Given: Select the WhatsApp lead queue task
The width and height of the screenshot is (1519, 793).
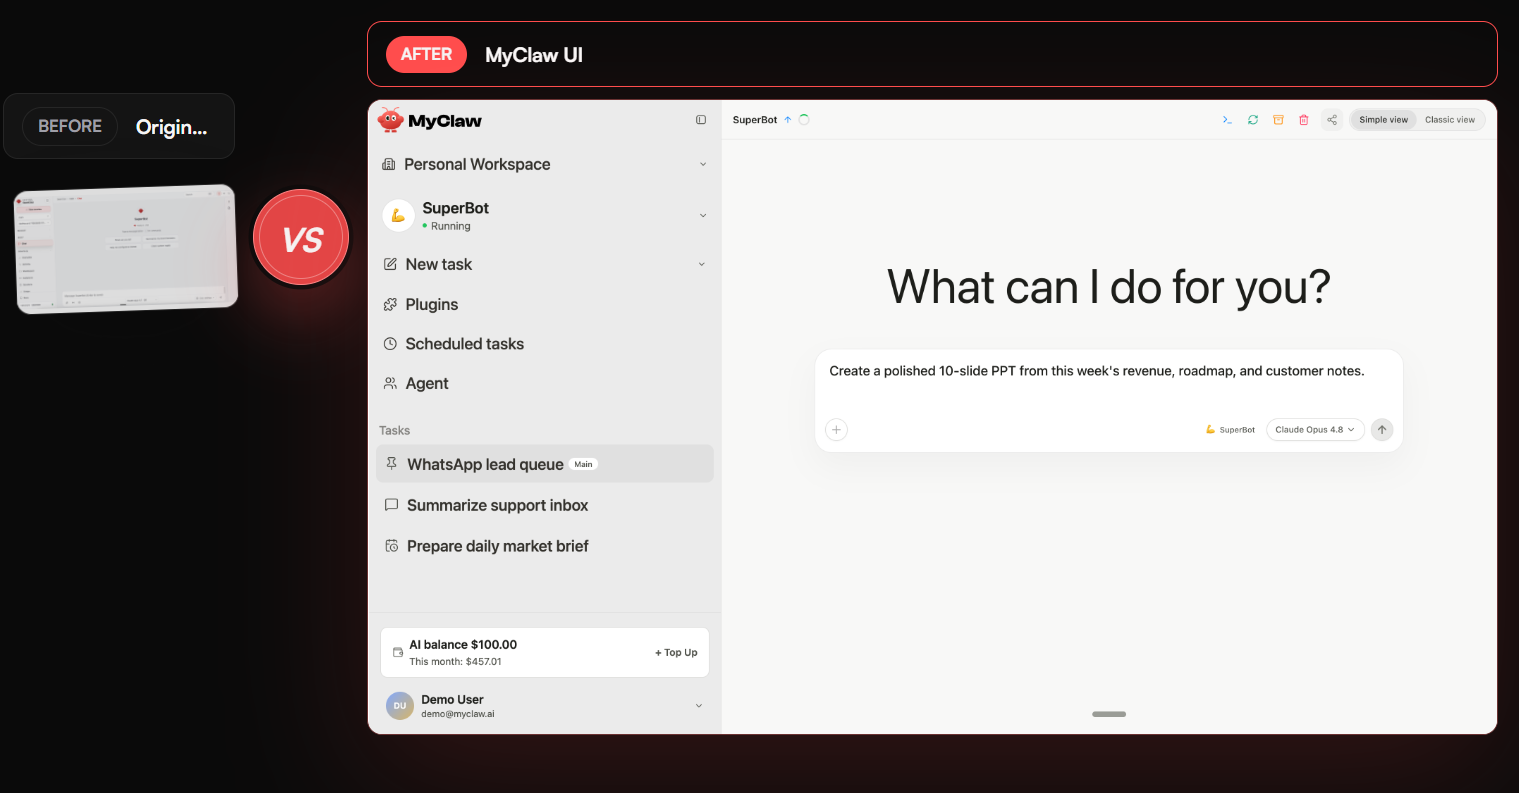Looking at the screenshot, I should [545, 464].
